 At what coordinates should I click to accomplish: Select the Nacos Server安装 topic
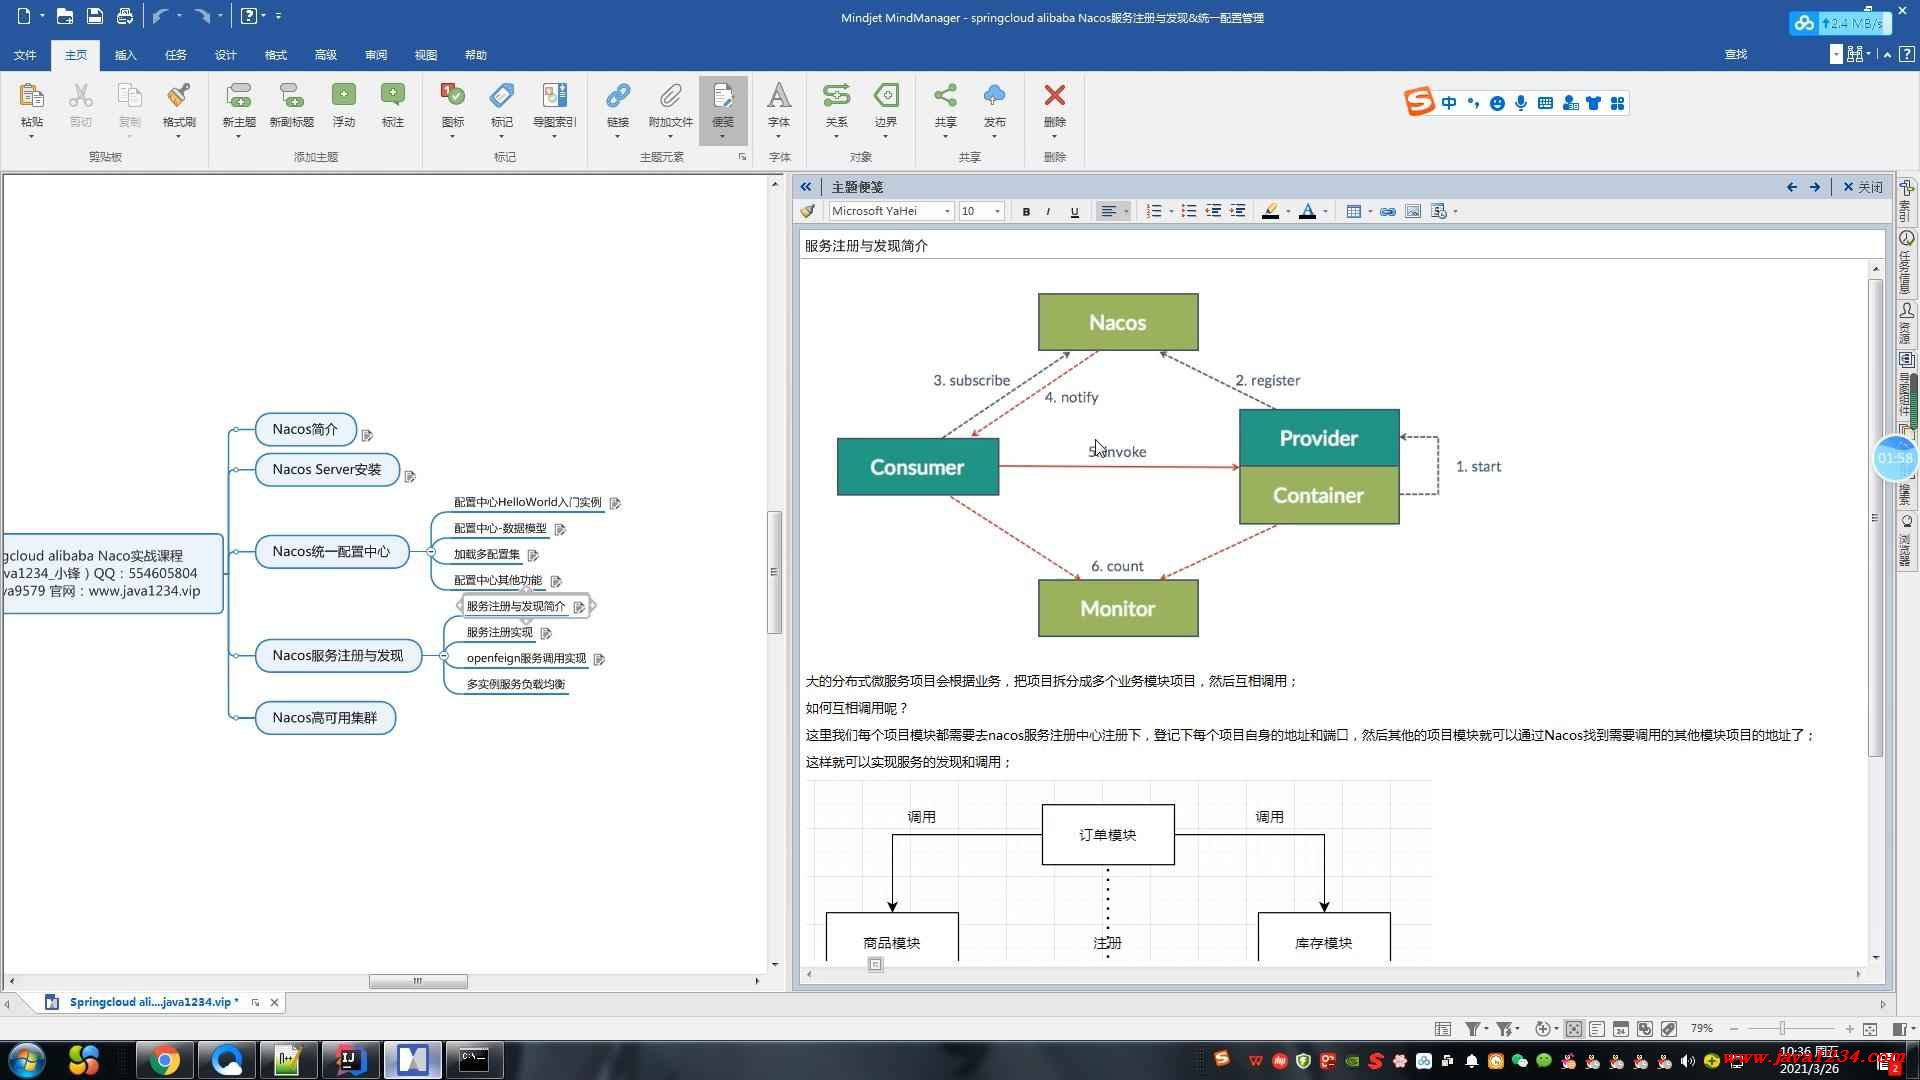coord(327,469)
